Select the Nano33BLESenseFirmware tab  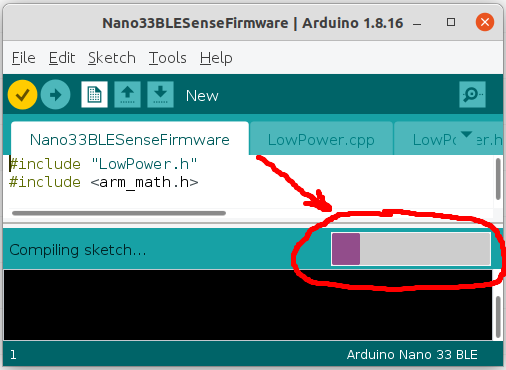pyautogui.click(x=130, y=139)
